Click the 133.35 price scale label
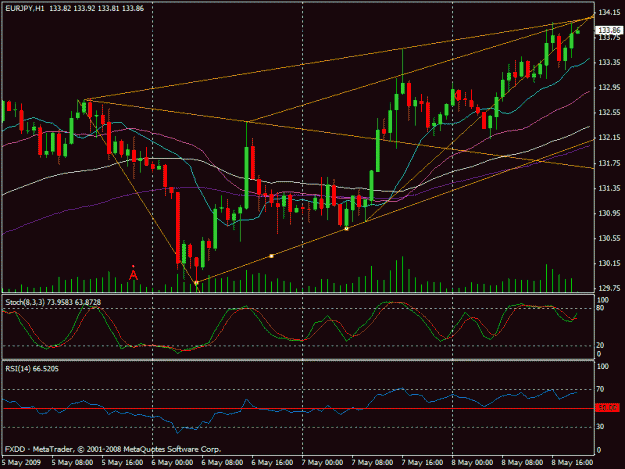625x469 pixels. click(x=610, y=63)
